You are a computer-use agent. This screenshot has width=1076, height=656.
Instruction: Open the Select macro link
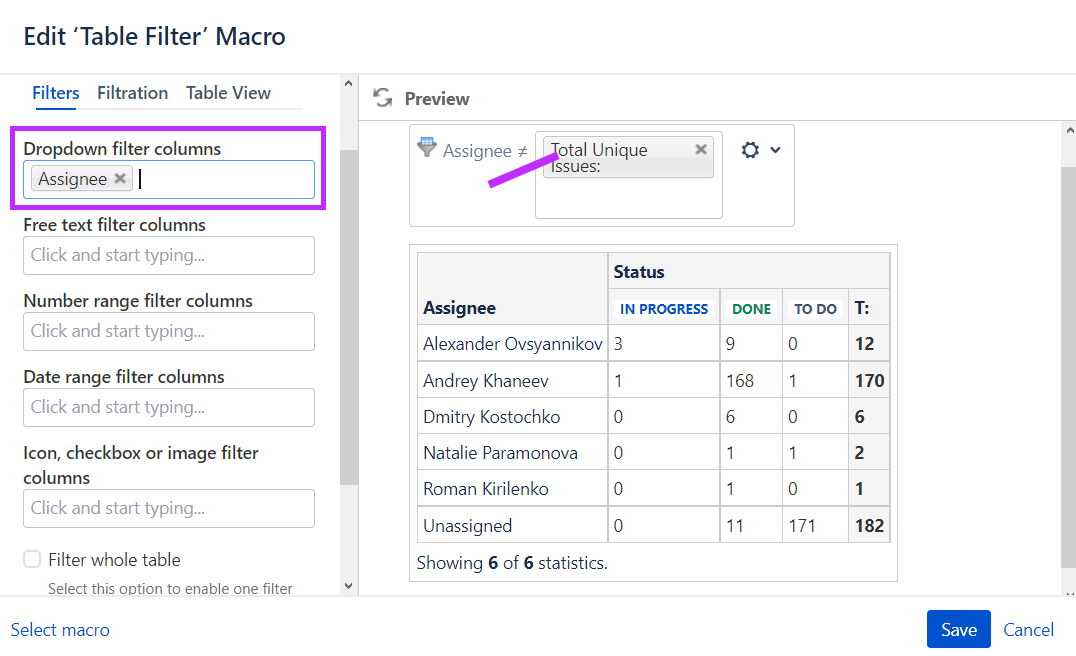coord(60,629)
